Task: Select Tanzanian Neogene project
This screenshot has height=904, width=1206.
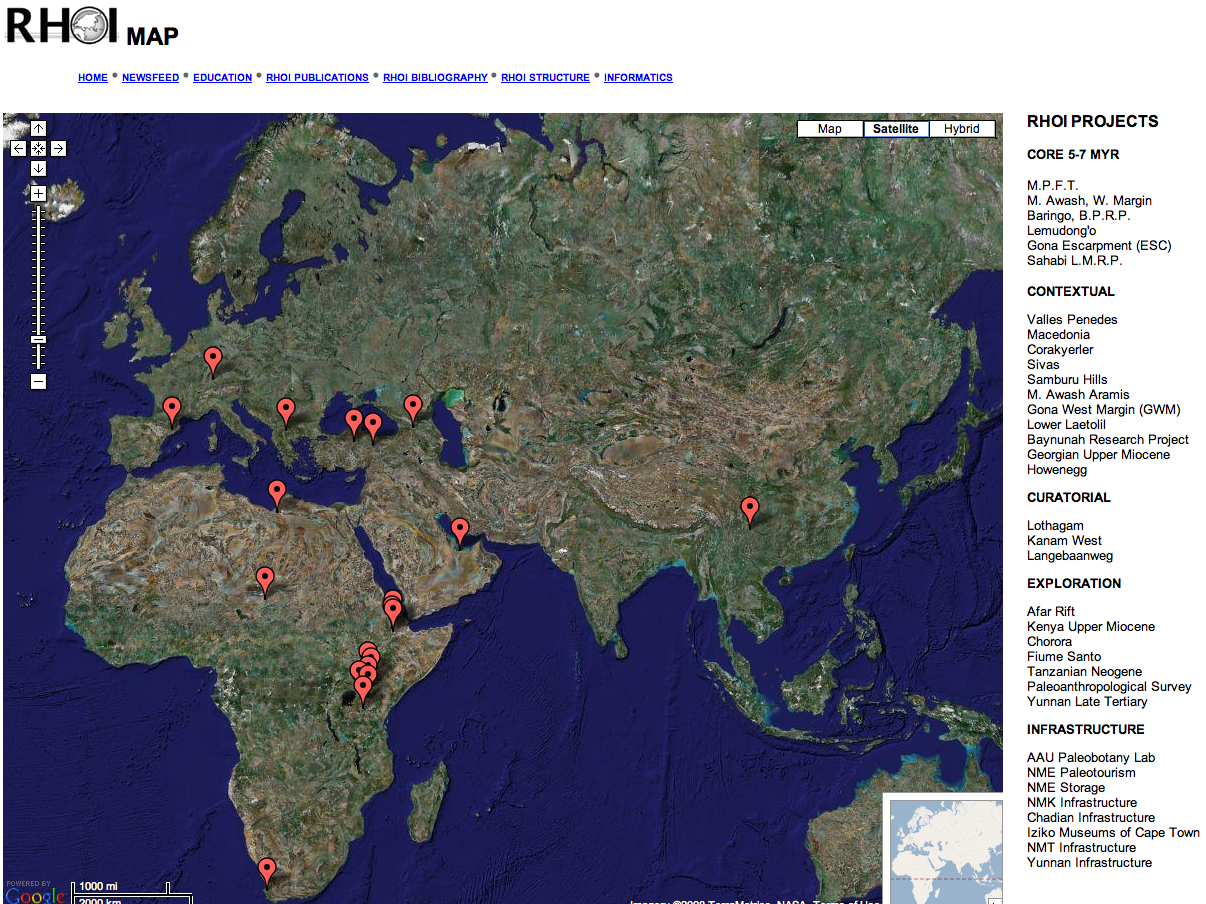Action: pos(1084,672)
